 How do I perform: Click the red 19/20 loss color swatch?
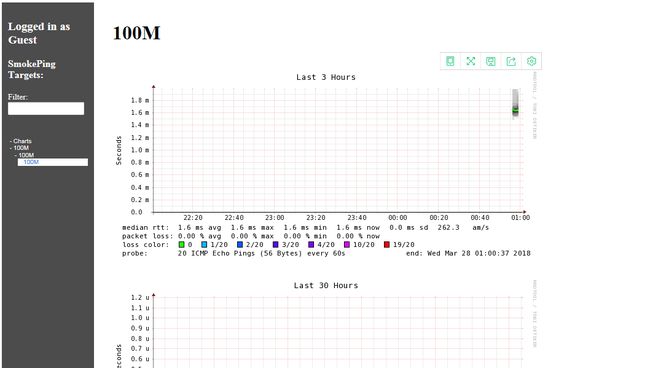click(387, 245)
